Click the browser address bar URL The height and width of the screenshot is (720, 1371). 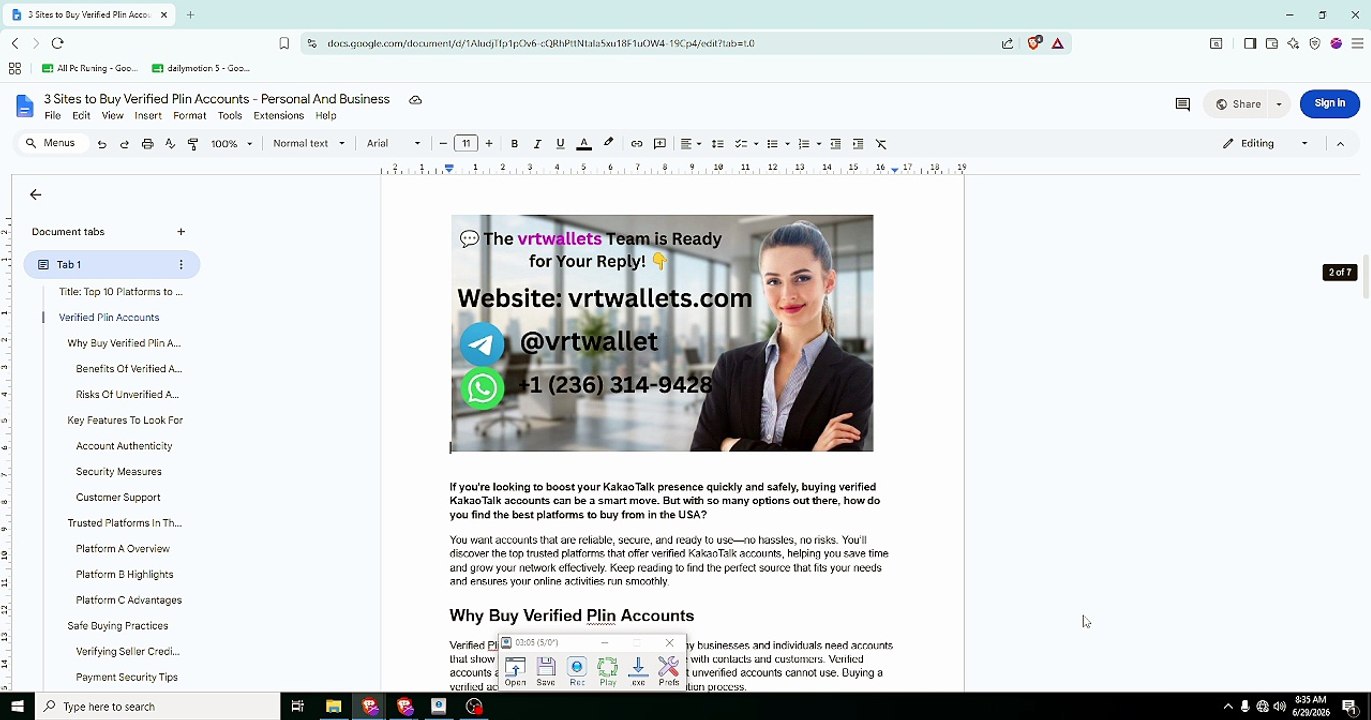541,43
